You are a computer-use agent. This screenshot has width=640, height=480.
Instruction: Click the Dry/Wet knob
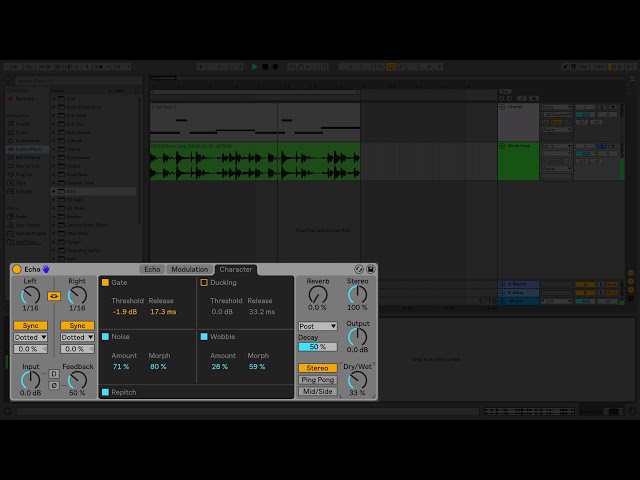coord(357,380)
